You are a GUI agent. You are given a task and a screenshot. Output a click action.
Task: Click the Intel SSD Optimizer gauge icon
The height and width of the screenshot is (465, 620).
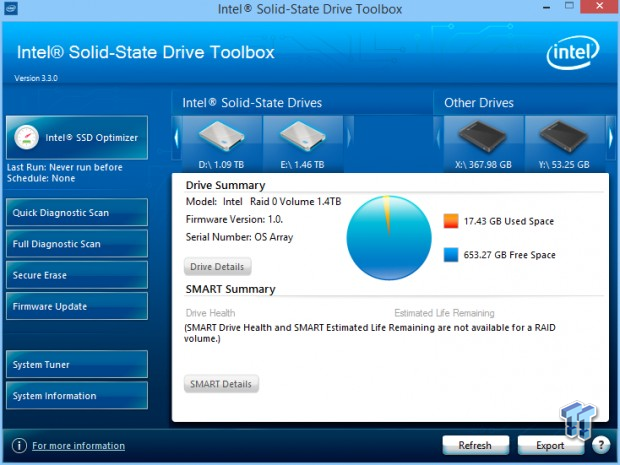[x=26, y=138]
